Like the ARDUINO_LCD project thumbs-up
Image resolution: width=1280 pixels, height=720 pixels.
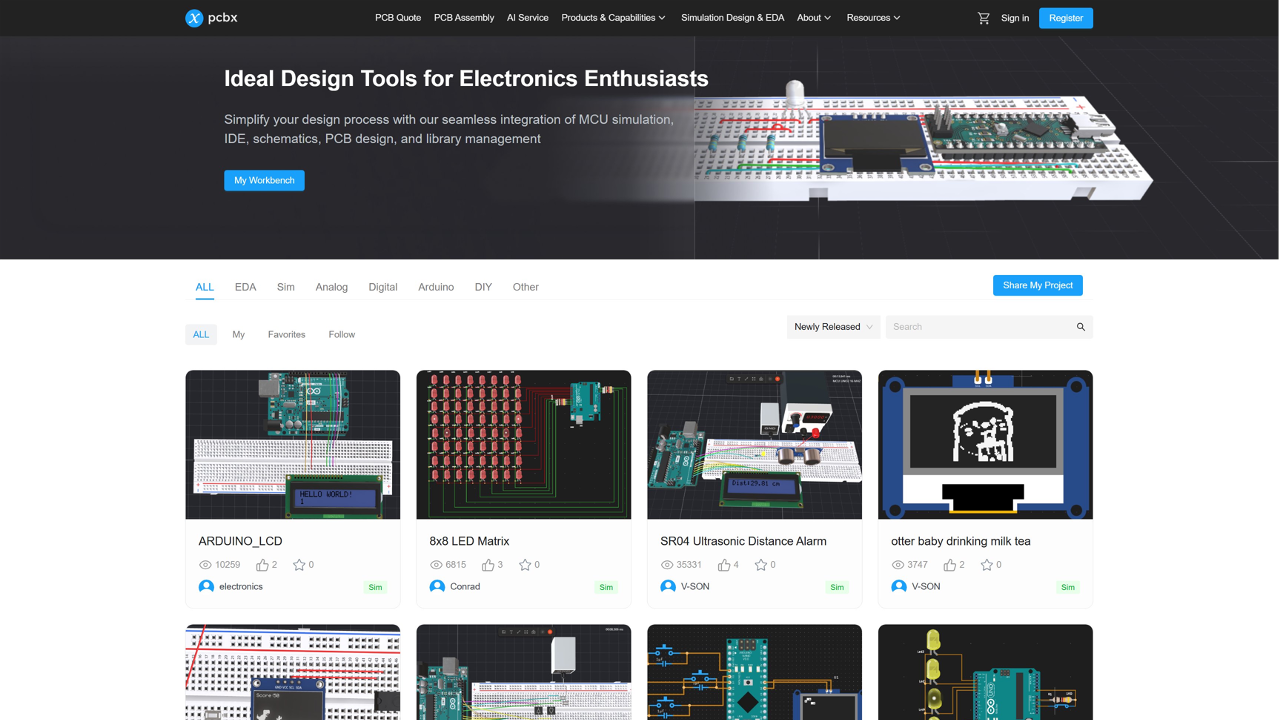click(262, 565)
